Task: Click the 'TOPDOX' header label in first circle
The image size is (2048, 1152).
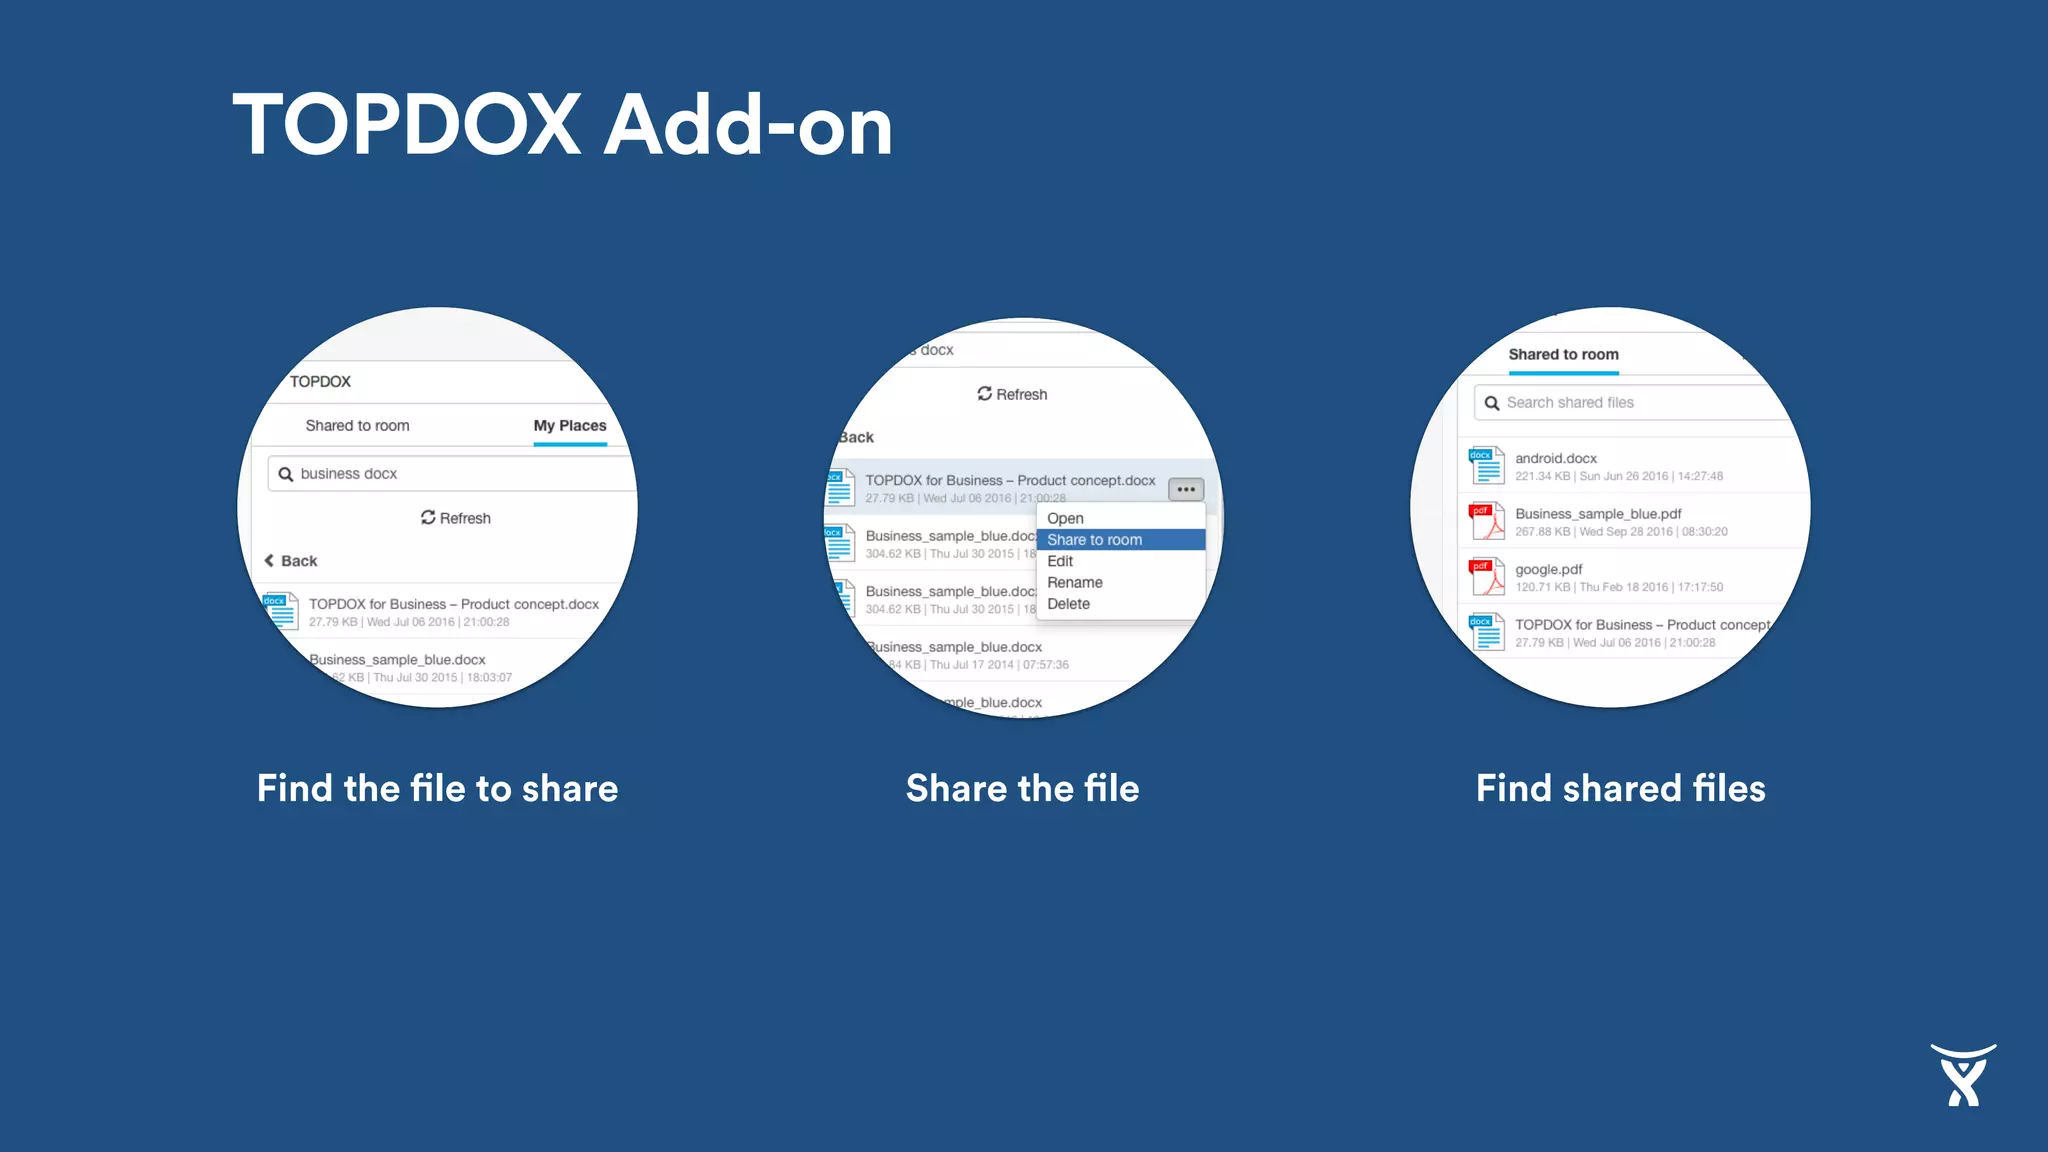Action: point(320,382)
